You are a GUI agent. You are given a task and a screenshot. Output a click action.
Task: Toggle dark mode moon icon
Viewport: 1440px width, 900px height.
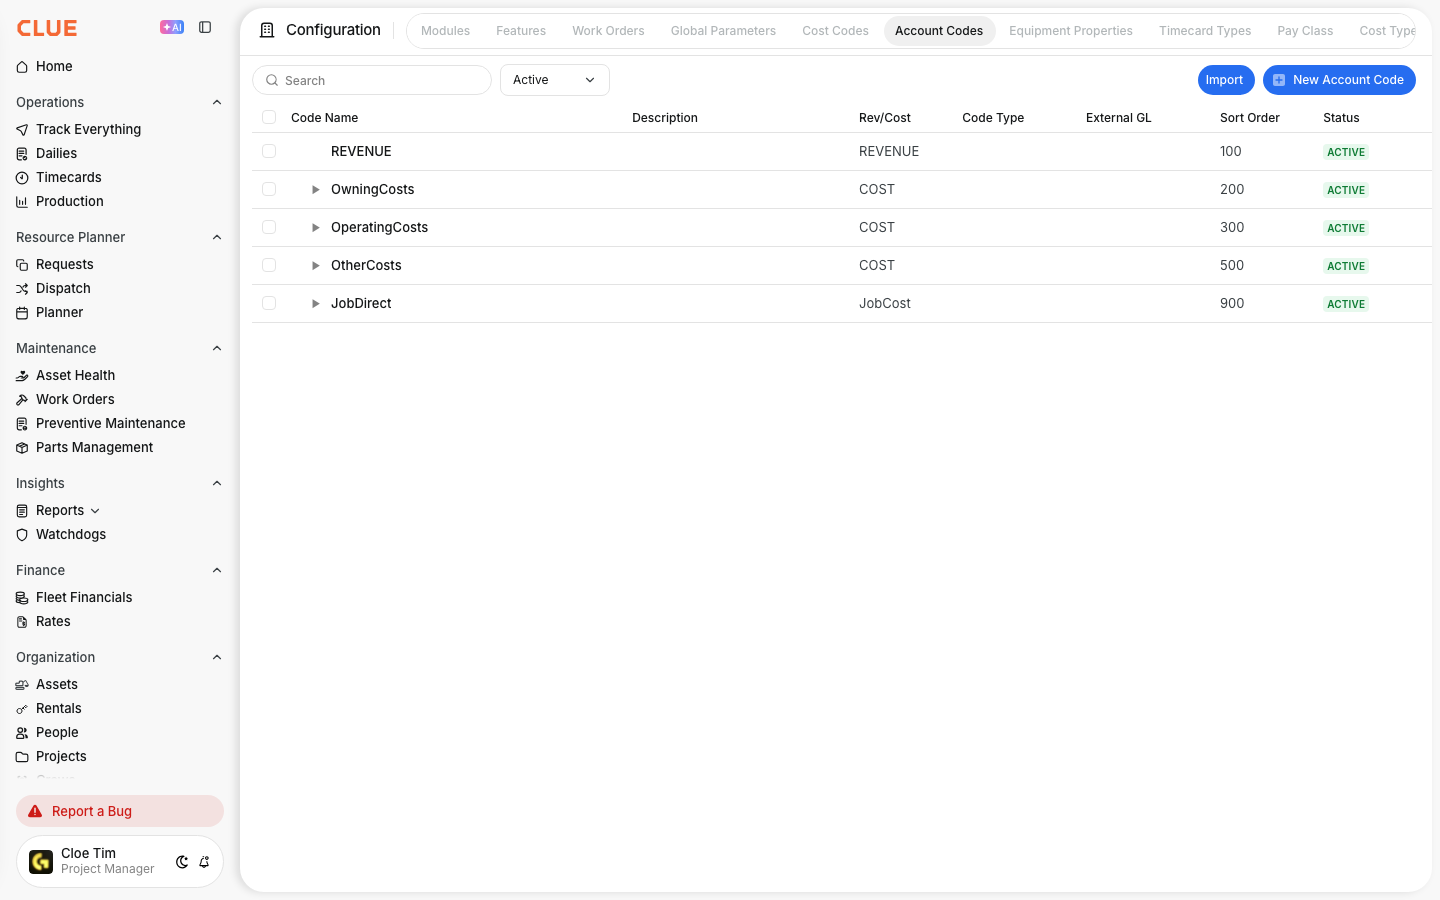[182, 862]
